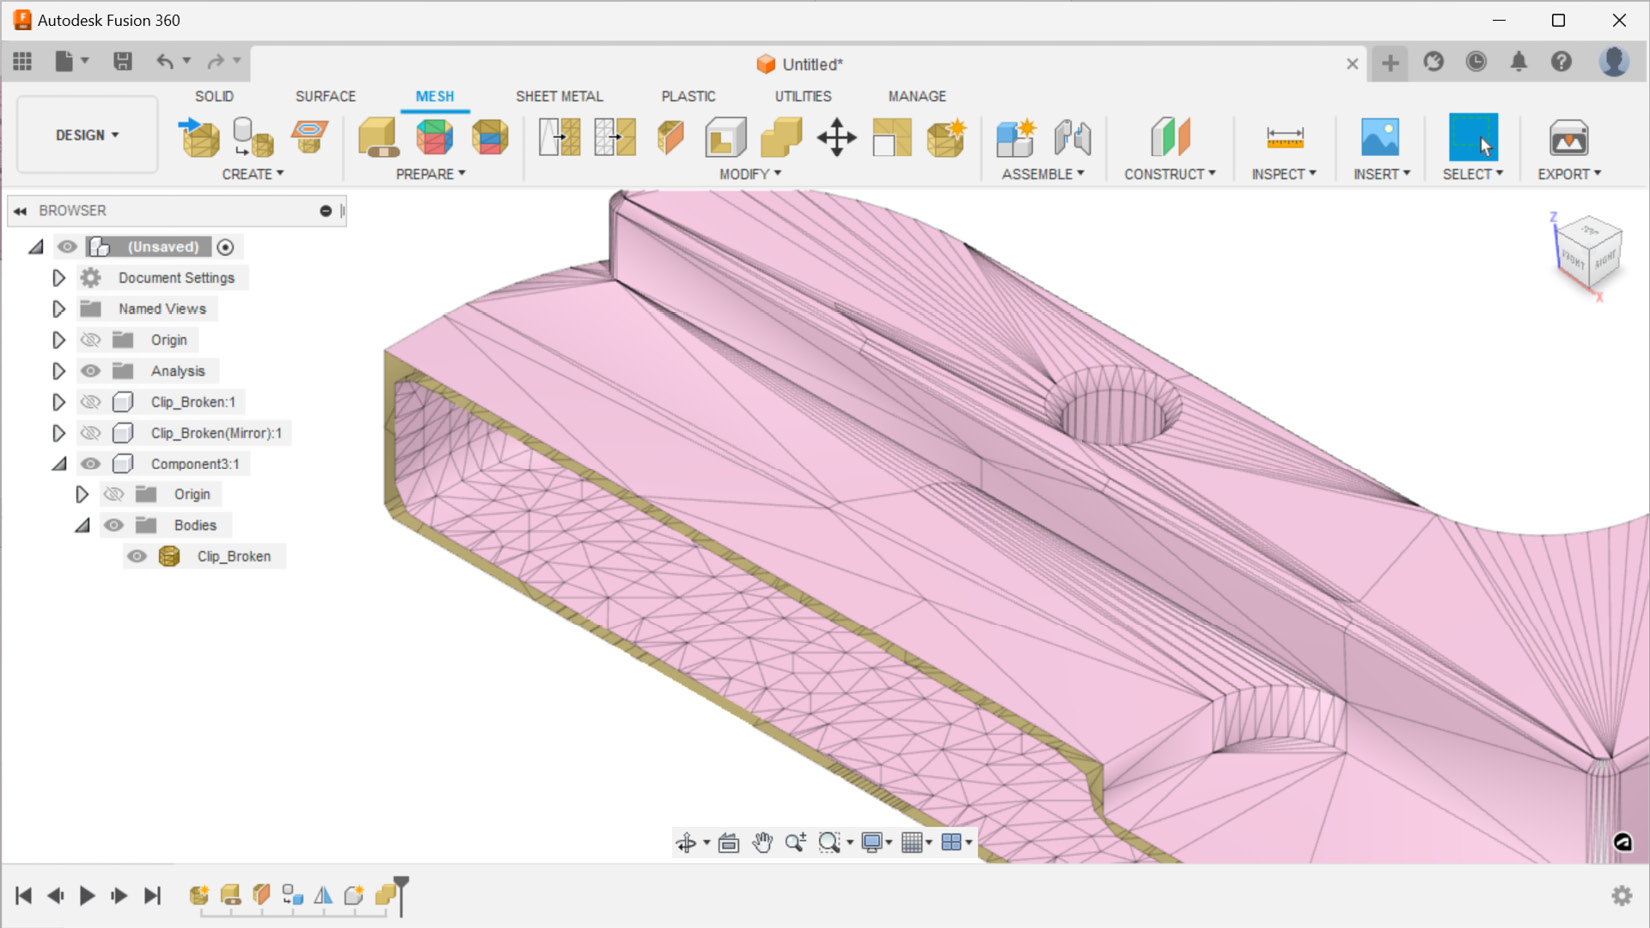Click the Scale Mesh tool icon
1650x928 pixels.
tap(891, 137)
